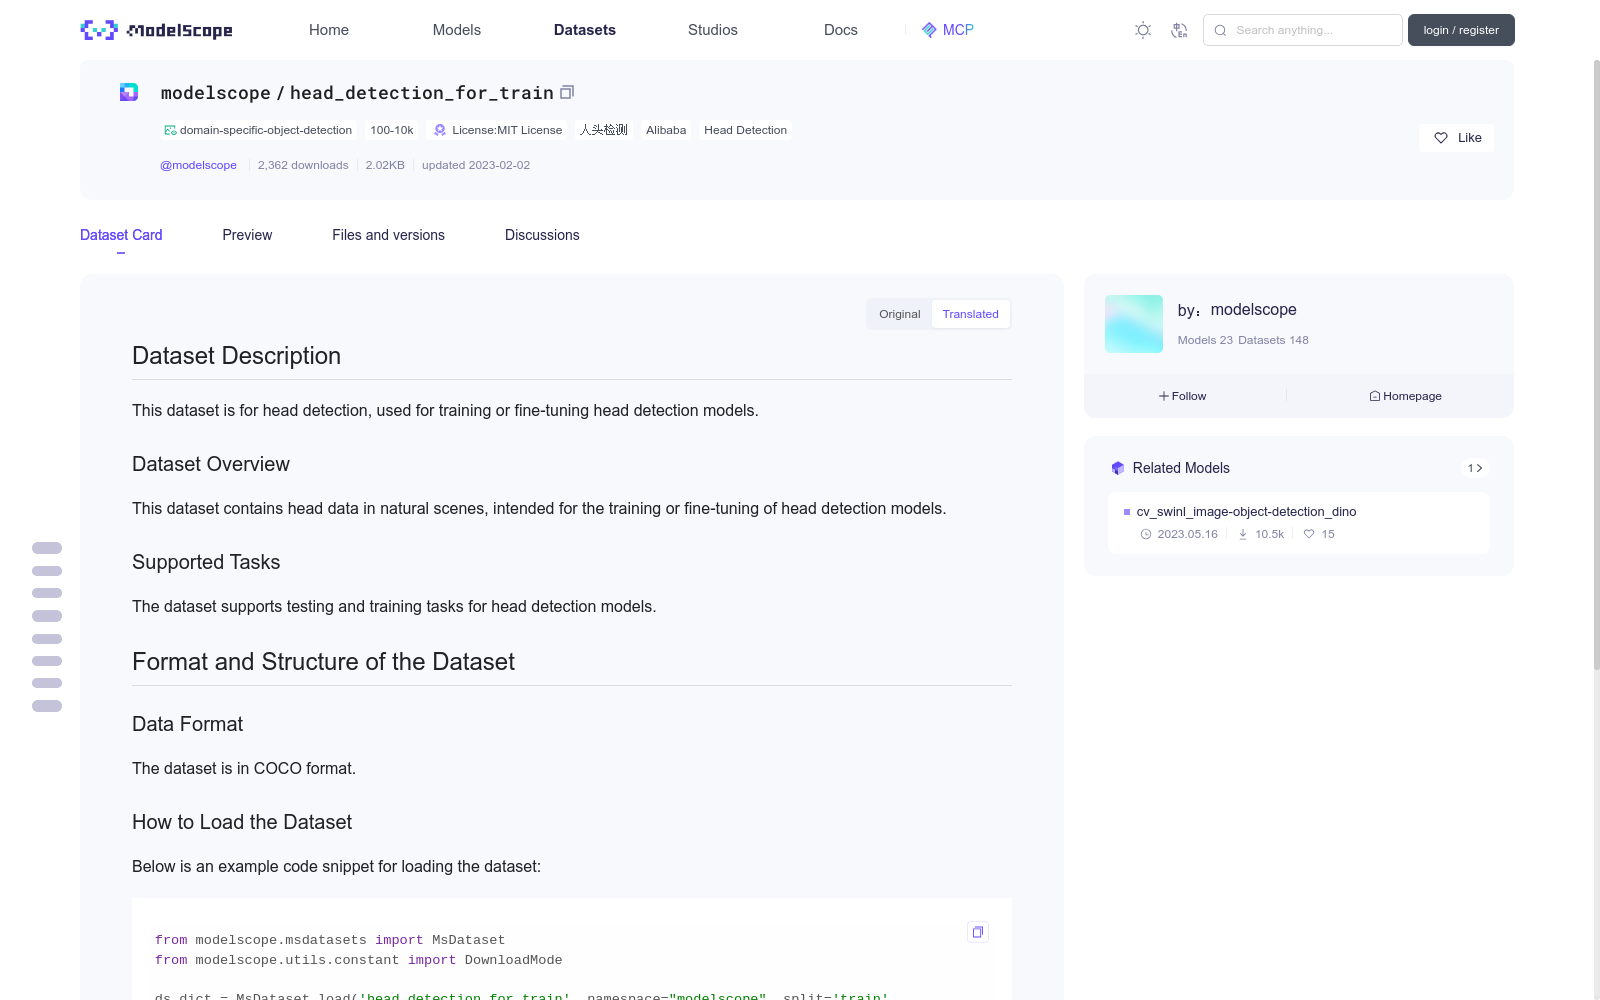1600x1000 pixels.
Task: Click the ModelScope logo
Action: 157,30
